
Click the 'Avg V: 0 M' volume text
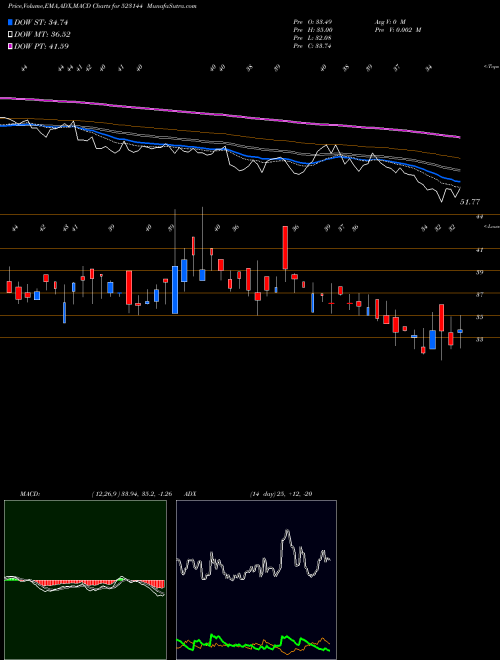[x=389, y=21]
